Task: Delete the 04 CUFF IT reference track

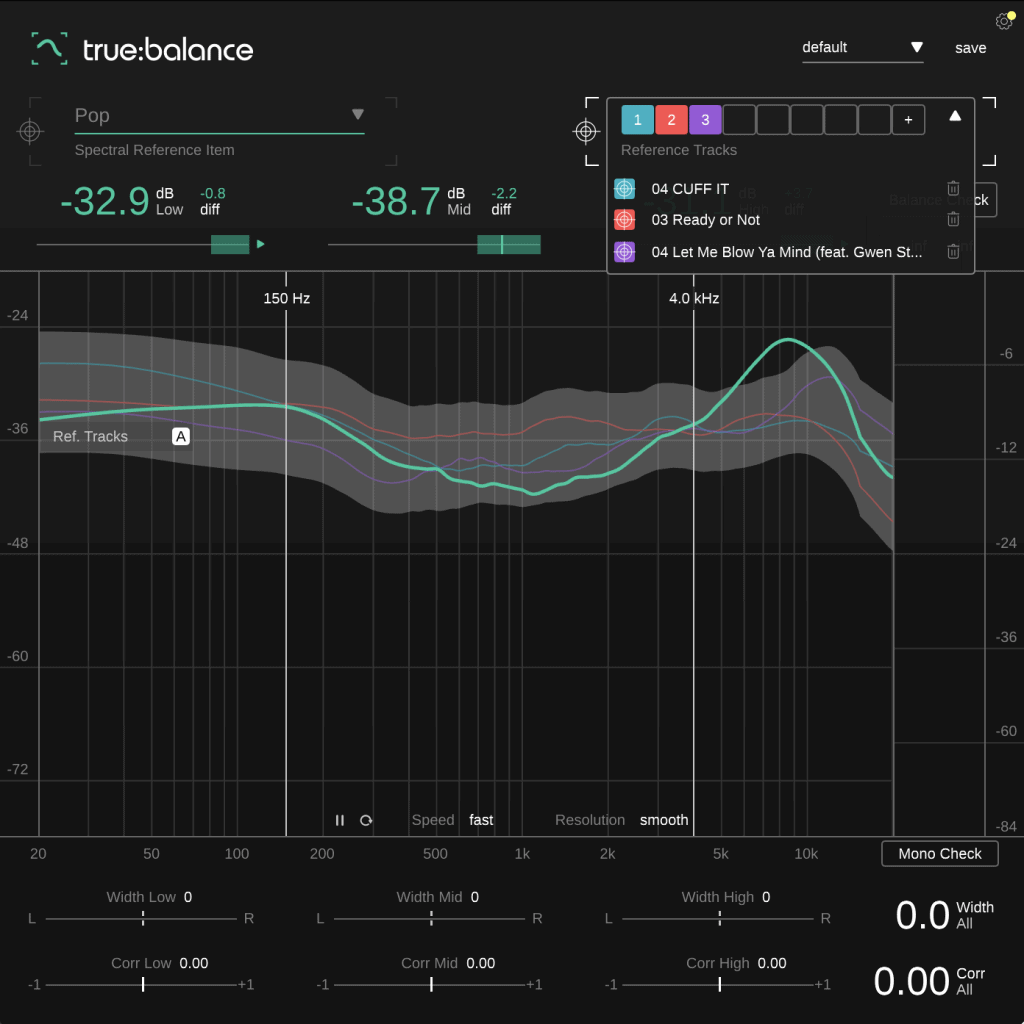Action: [x=953, y=188]
